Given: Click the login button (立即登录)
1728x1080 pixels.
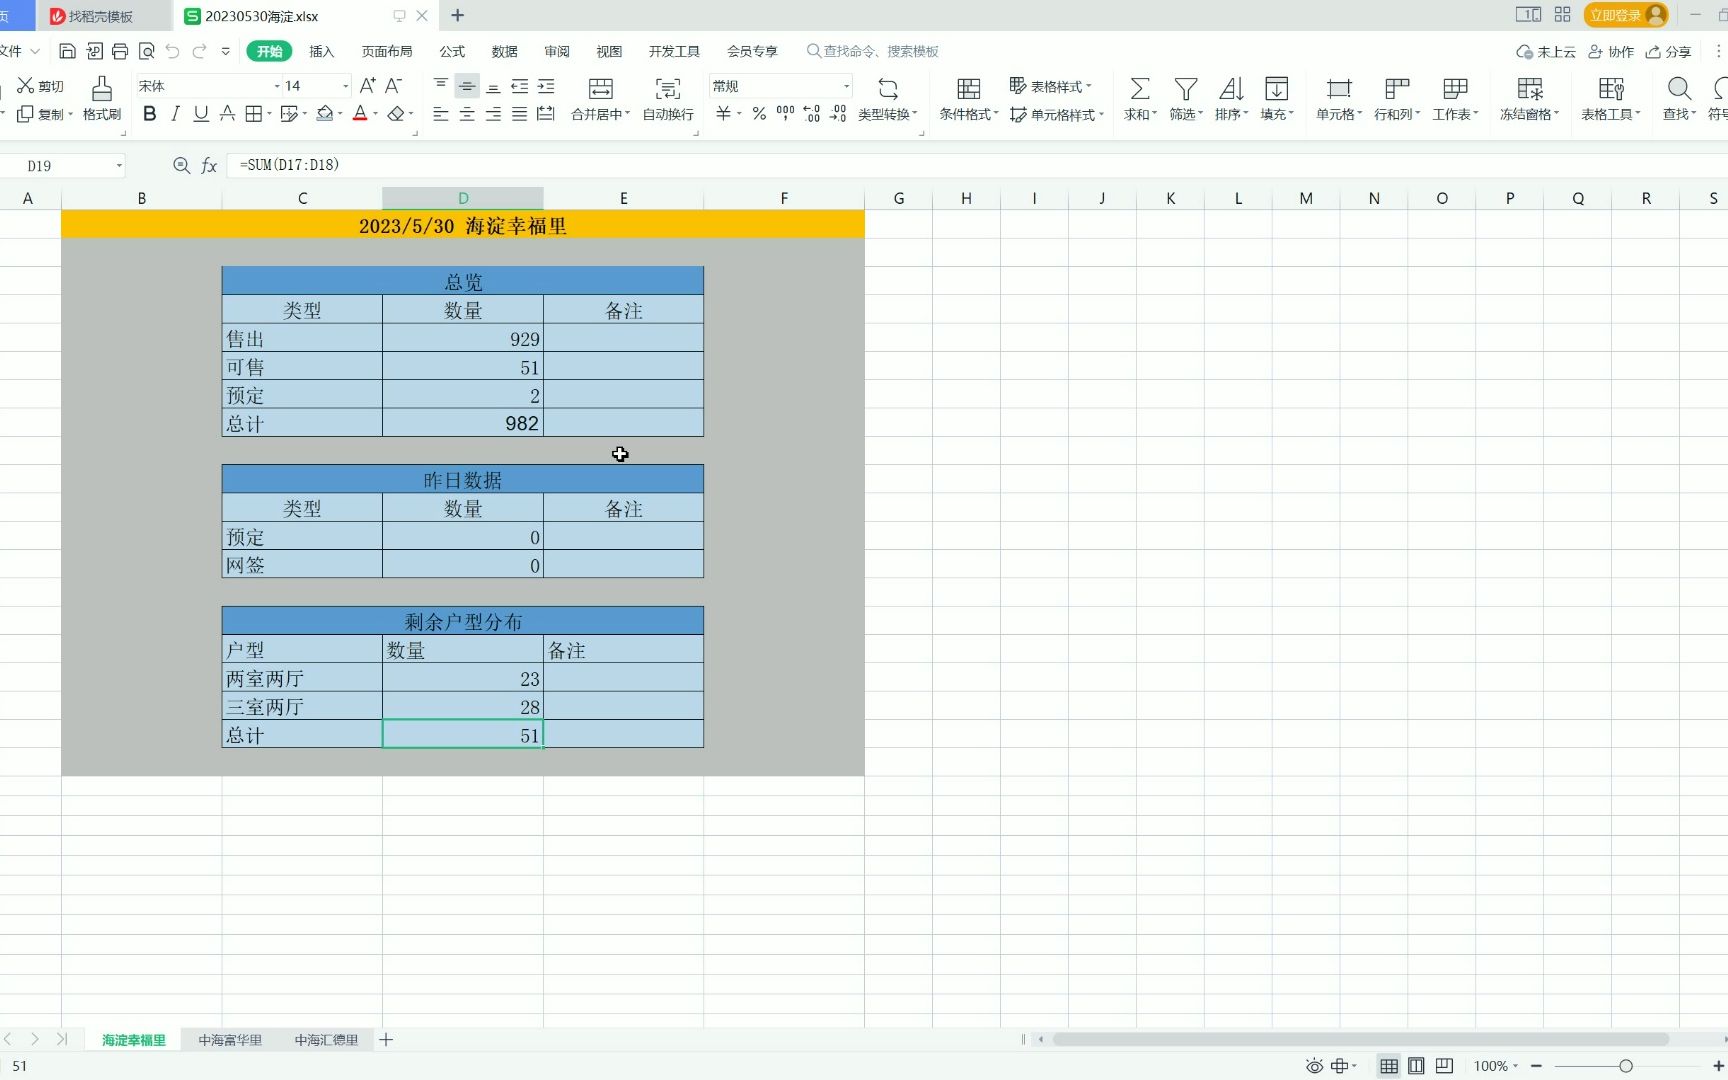Looking at the screenshot, I should [1626, 15].
